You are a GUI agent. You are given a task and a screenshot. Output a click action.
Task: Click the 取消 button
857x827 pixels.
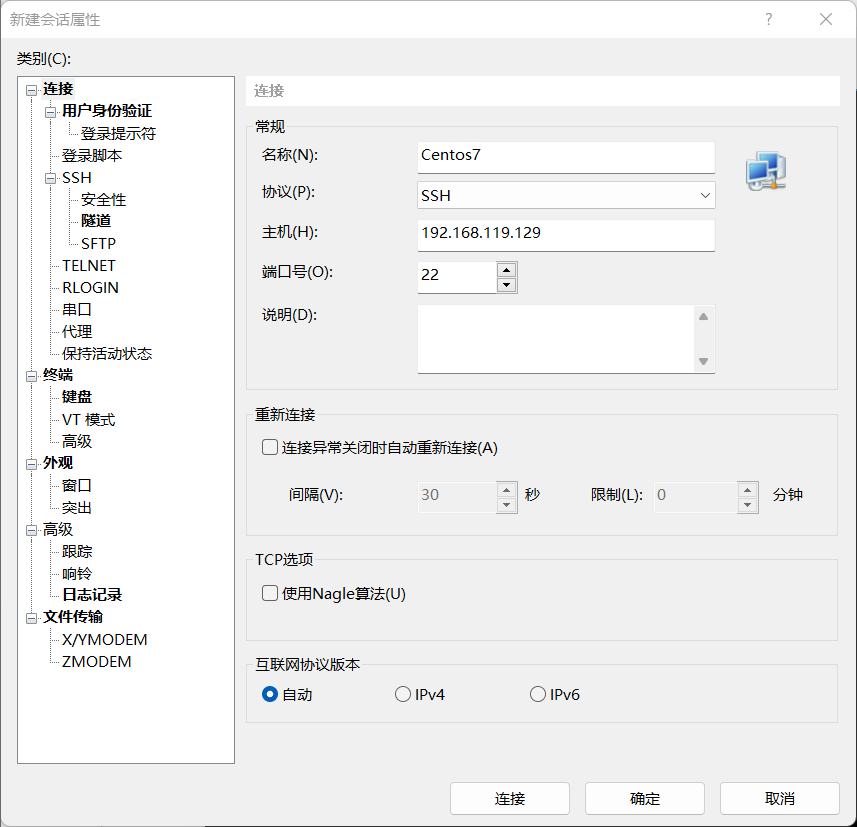780,799
